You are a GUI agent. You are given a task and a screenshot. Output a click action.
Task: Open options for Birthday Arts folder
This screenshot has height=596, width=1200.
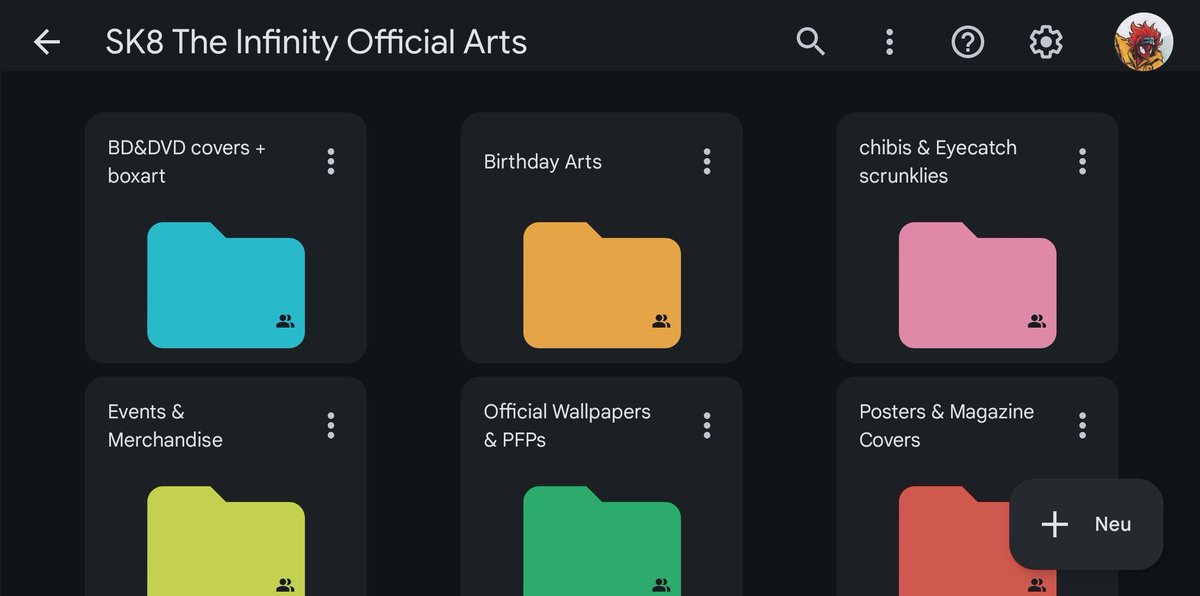707,161
